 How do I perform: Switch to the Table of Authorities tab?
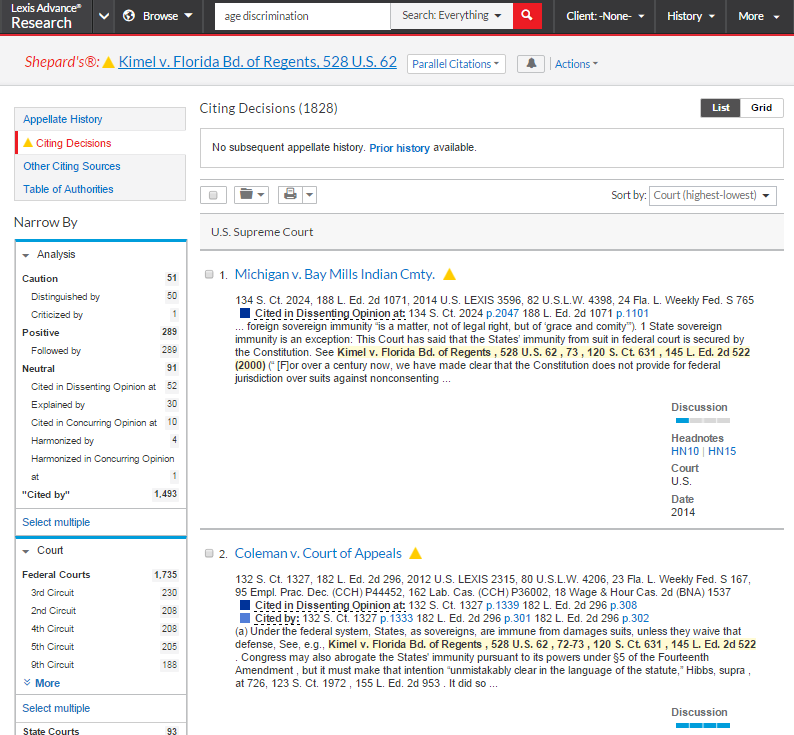coord(68,189)
